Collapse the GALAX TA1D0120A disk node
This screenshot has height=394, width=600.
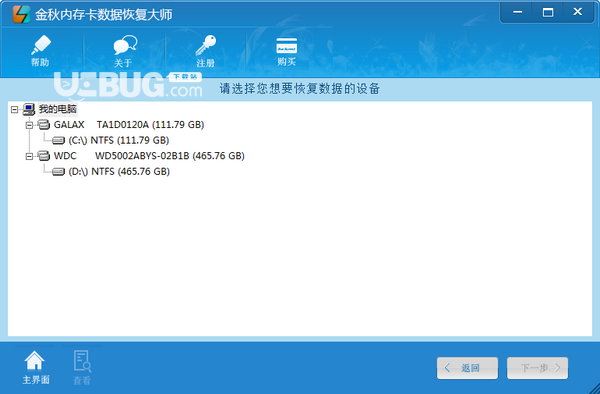[x=29, y=125]
